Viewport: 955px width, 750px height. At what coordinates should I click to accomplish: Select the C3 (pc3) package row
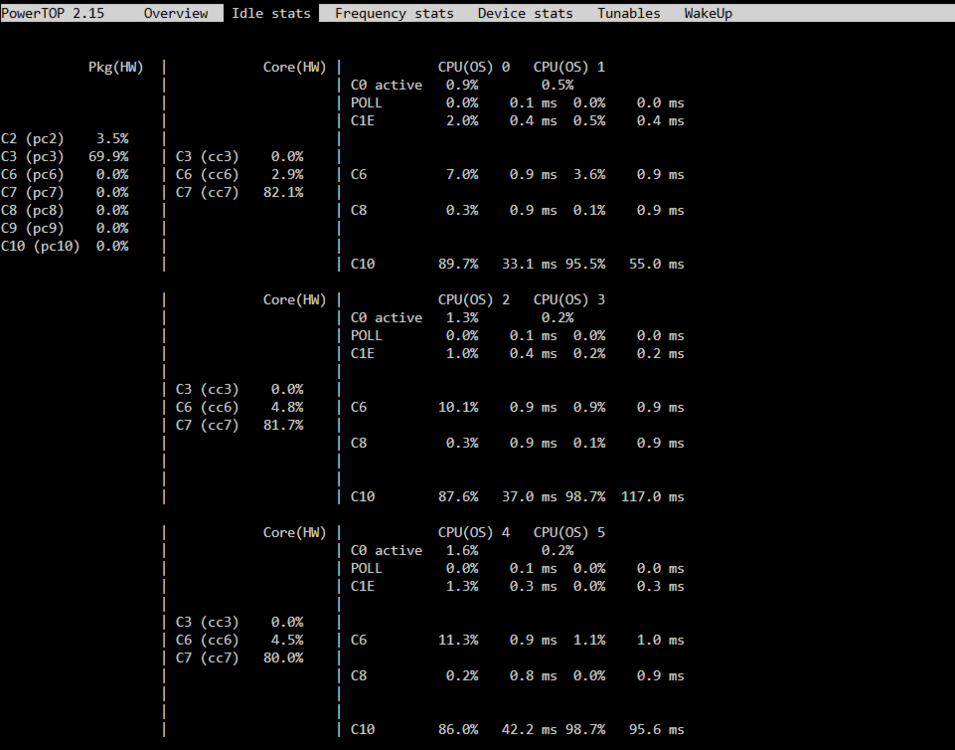tap(65, 157)
